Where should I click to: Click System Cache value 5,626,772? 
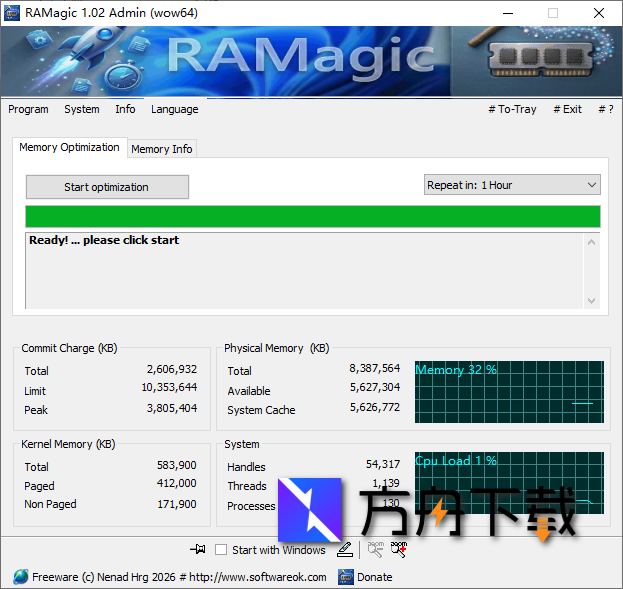tap(375, 407)
